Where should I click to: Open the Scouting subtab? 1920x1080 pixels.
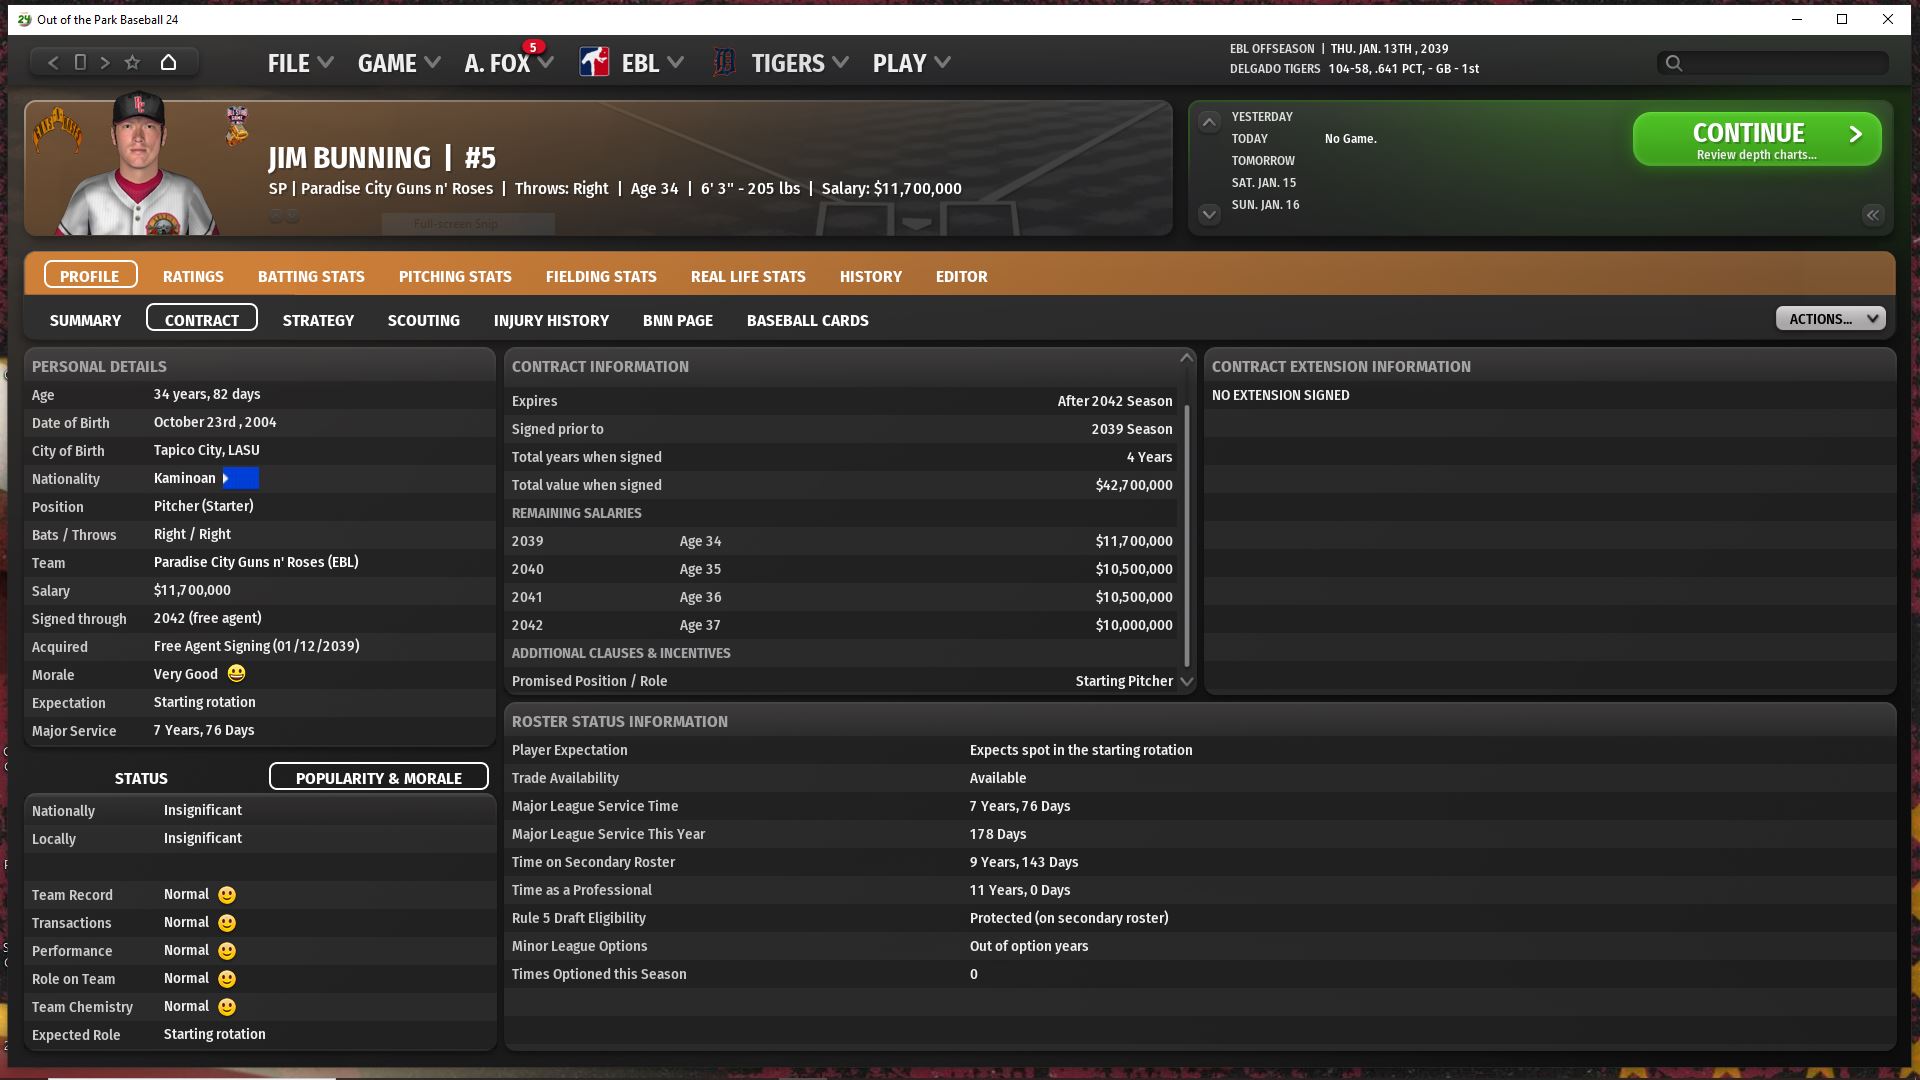tap(424, 320)
